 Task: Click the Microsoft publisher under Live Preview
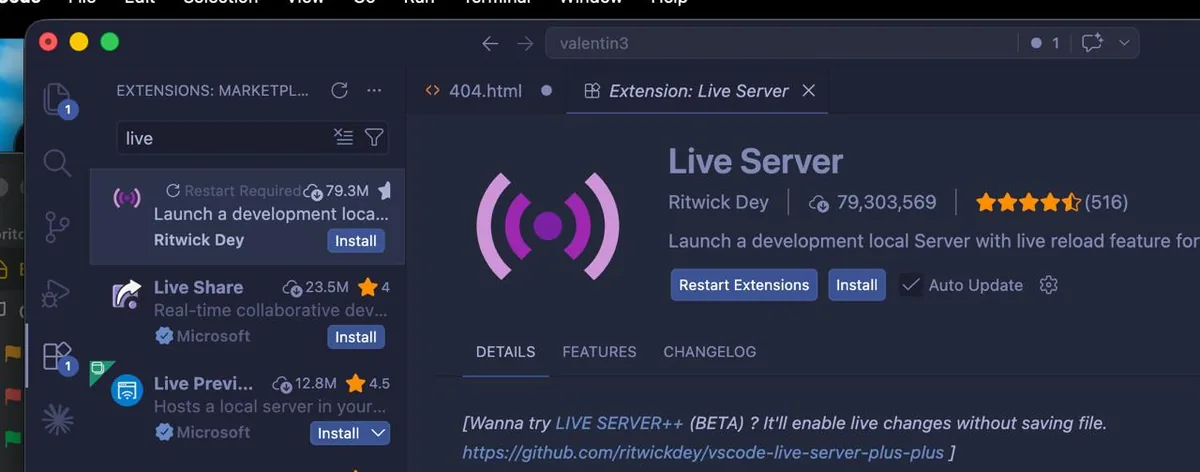tap(212, 432)
